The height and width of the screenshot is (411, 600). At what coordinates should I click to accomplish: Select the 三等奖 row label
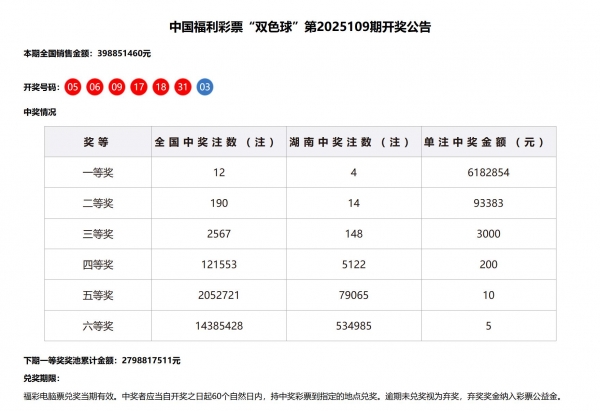pos(98,234)
